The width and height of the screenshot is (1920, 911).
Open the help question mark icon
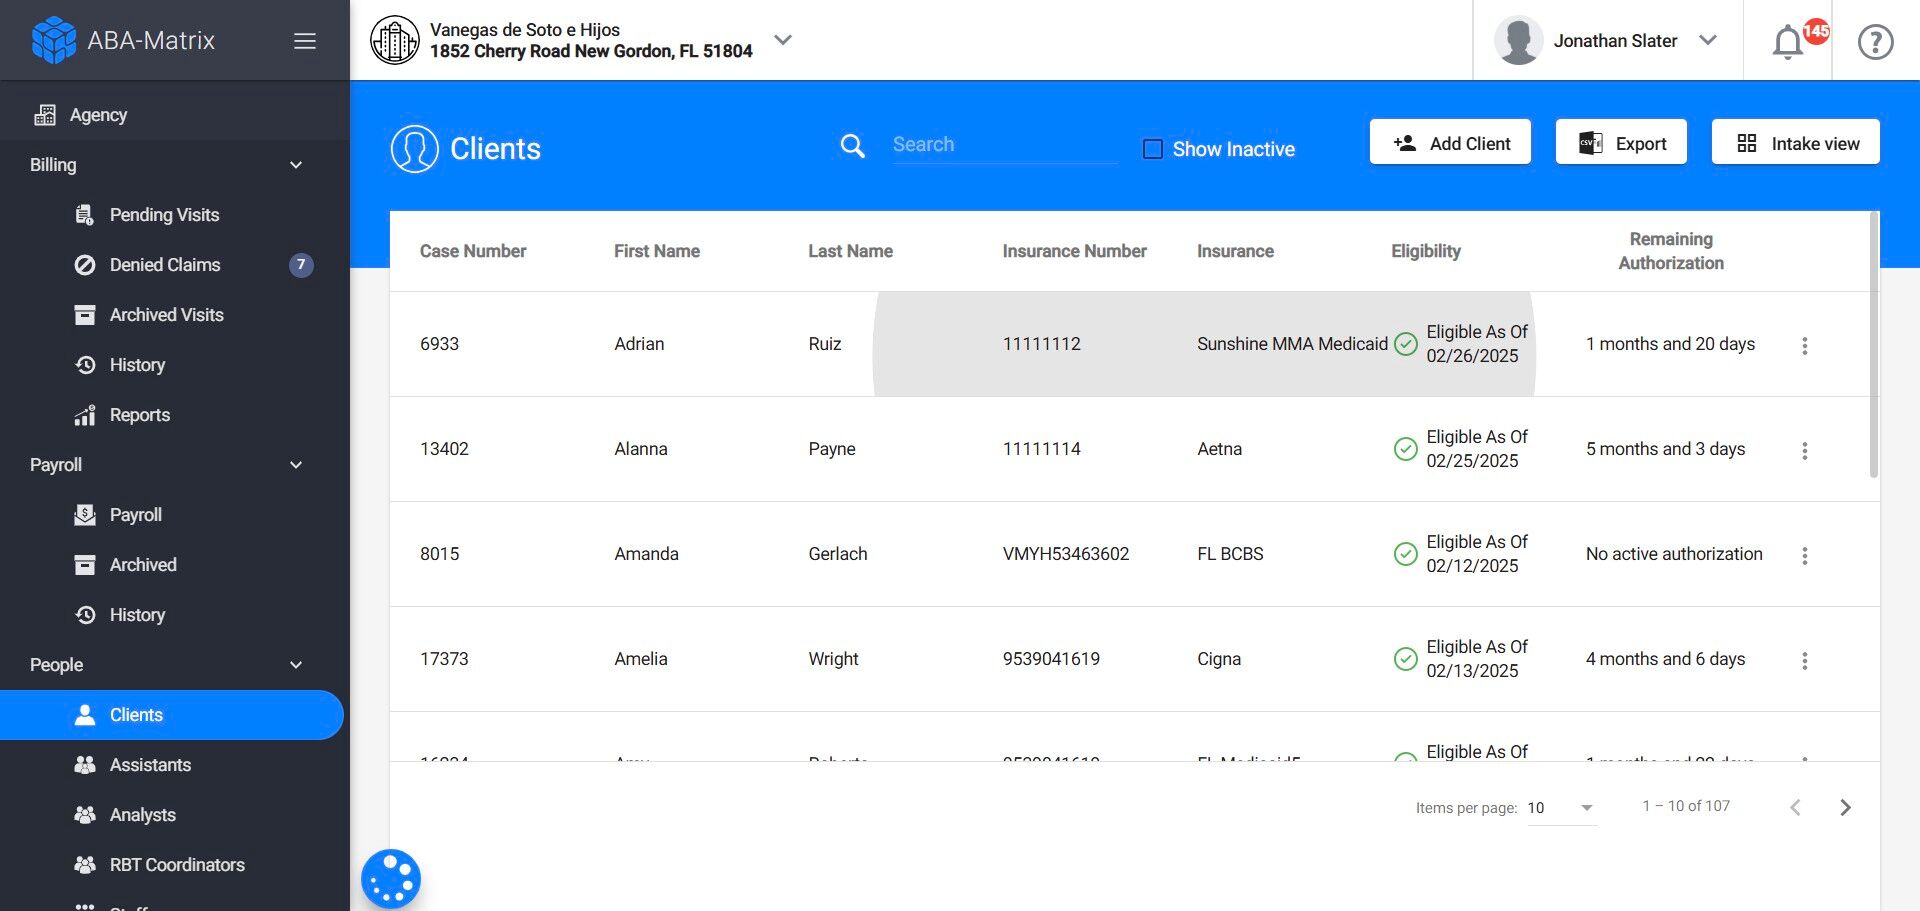click(1875, 42)
